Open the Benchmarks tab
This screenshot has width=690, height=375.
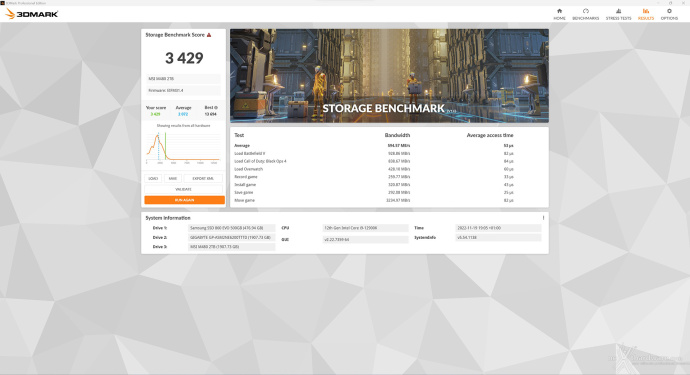click(585, 14)
